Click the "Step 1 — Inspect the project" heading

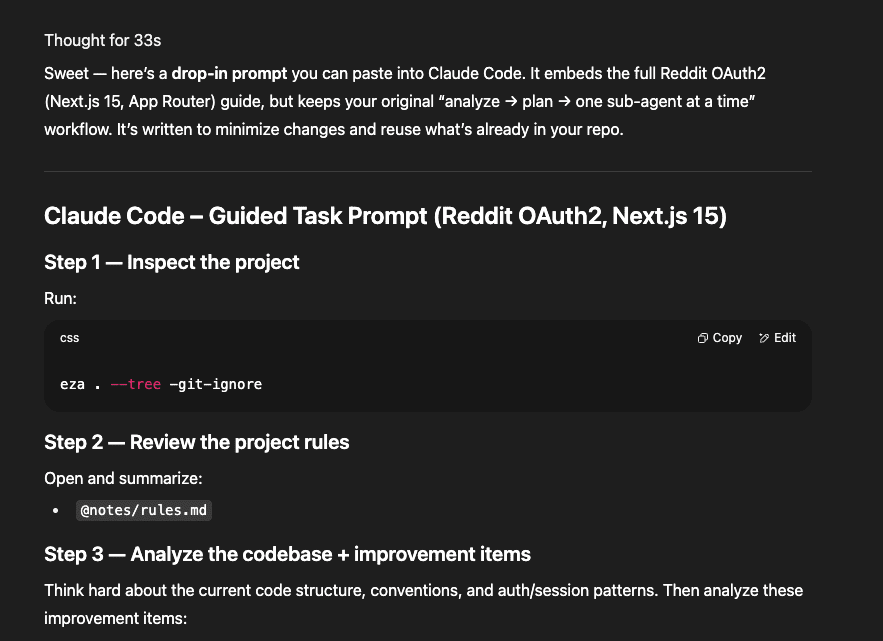172,262
